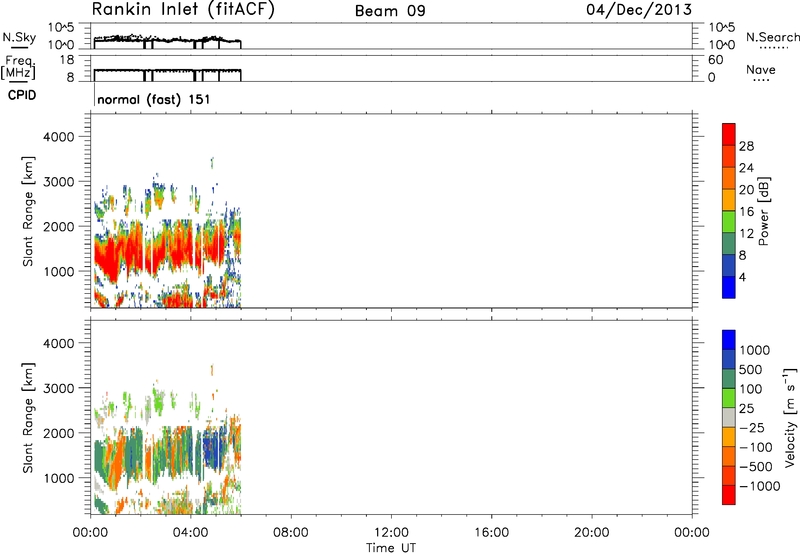Click the '12:00' time tick label

[391, 533]
